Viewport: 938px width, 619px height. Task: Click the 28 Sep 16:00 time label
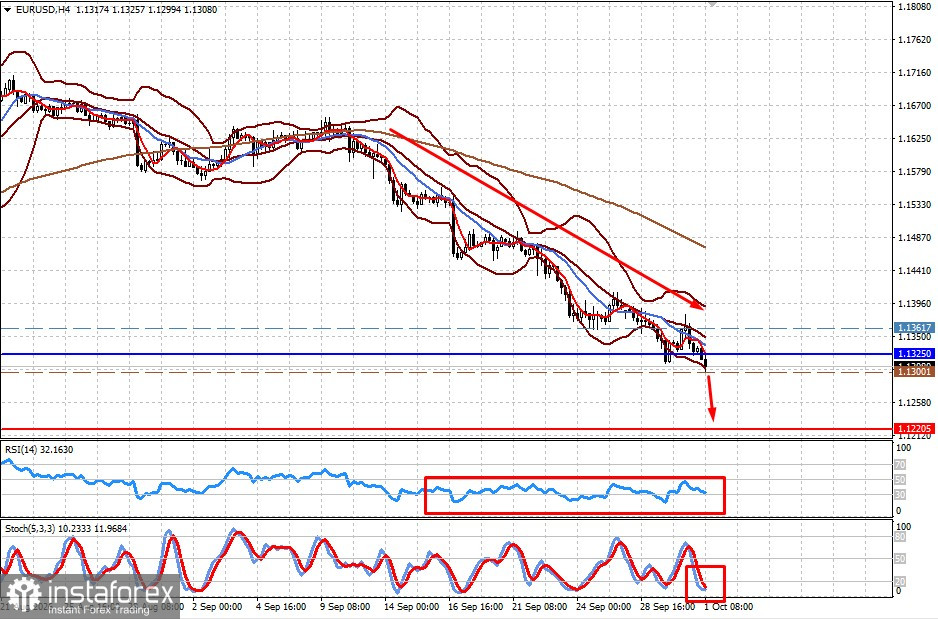(x=668, y=606)
